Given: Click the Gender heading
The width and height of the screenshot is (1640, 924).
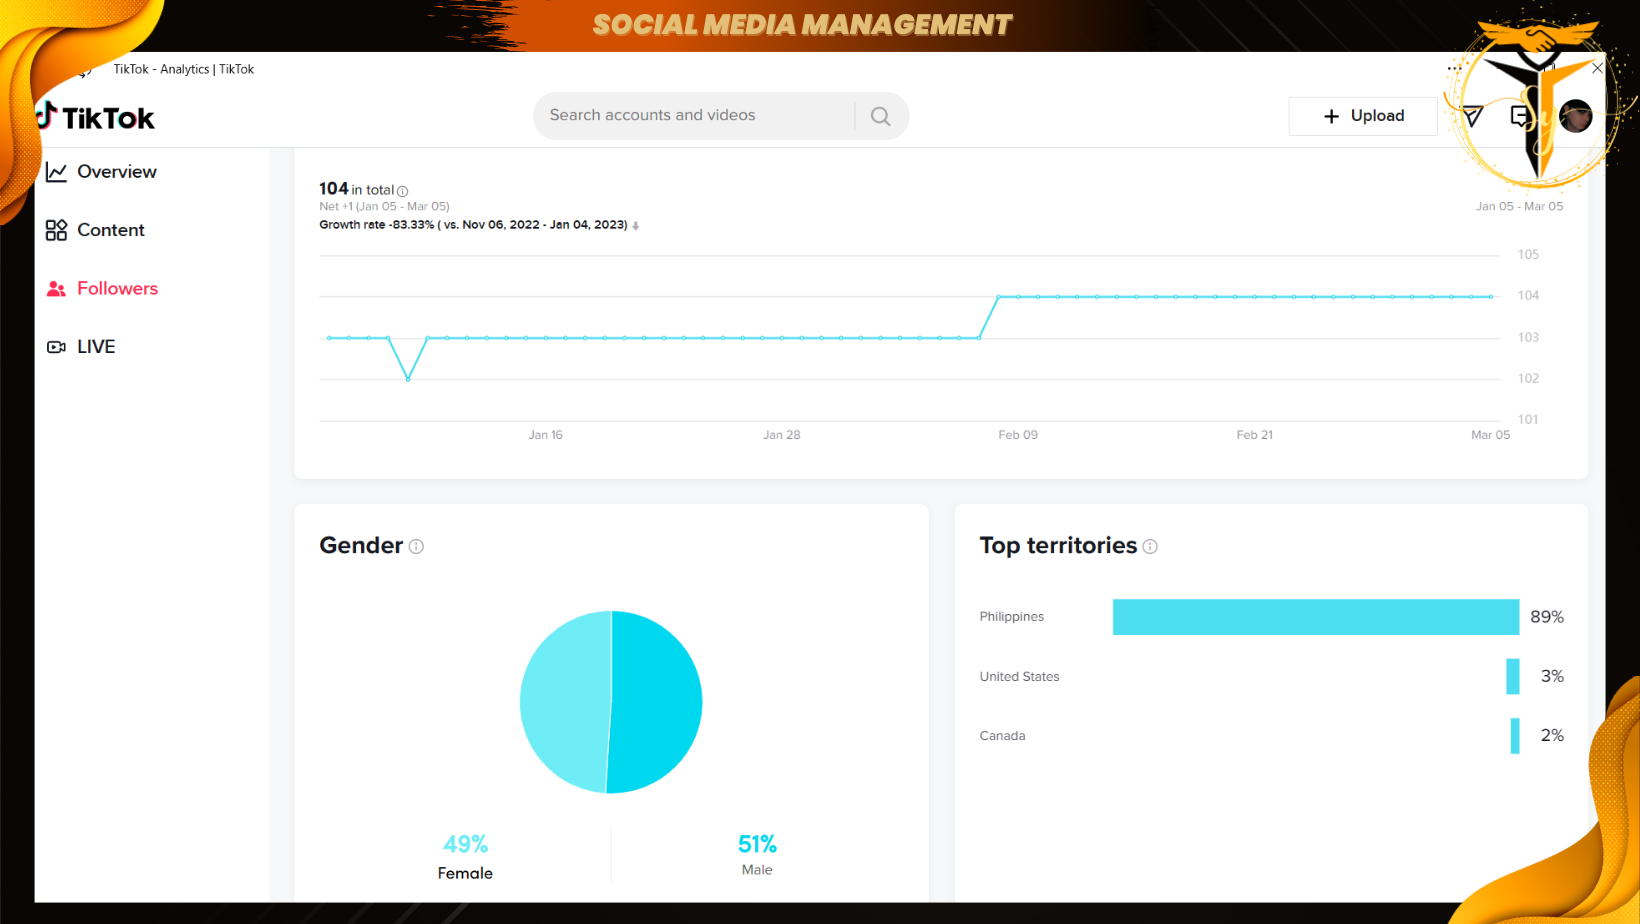Looking at the screenshot, I should click(x=361, y=546).
